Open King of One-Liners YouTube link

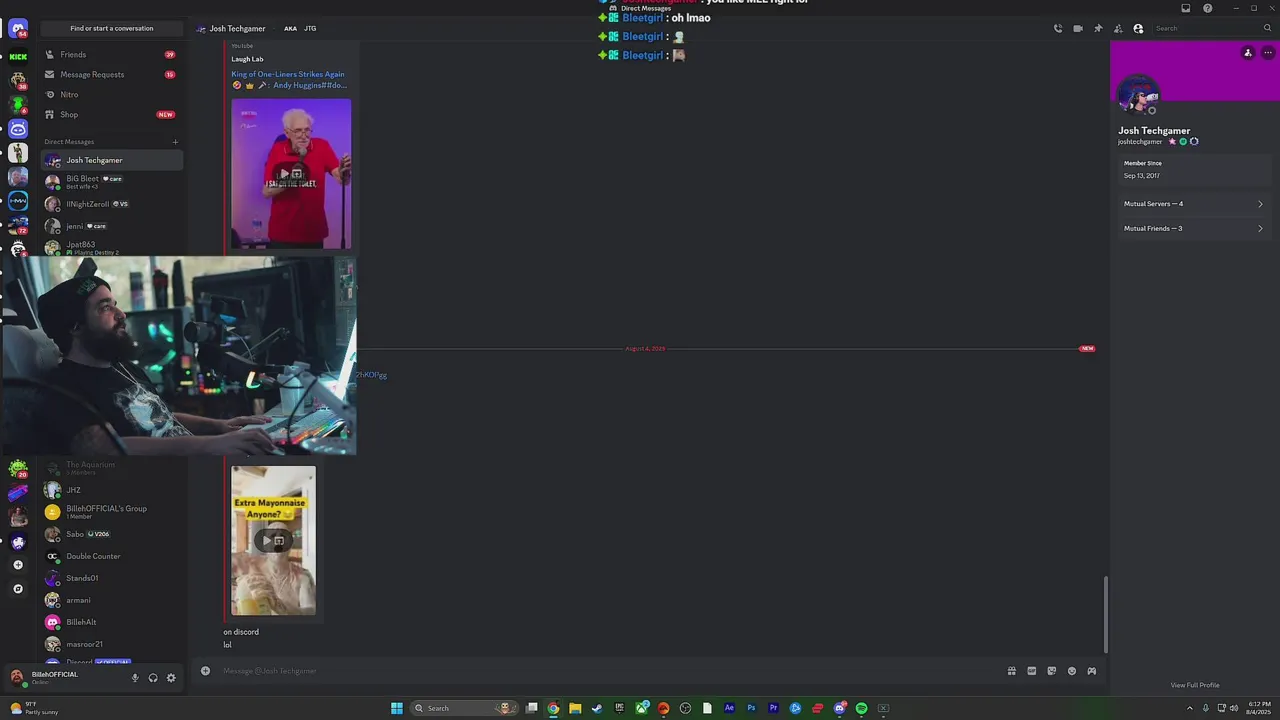point(288,80)
